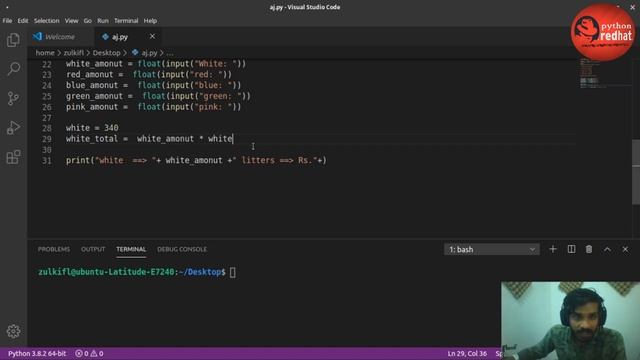Kill the terminal with trash icon
Image resolution: width=640 pixels, height=360 pixels.
point(589,249)
